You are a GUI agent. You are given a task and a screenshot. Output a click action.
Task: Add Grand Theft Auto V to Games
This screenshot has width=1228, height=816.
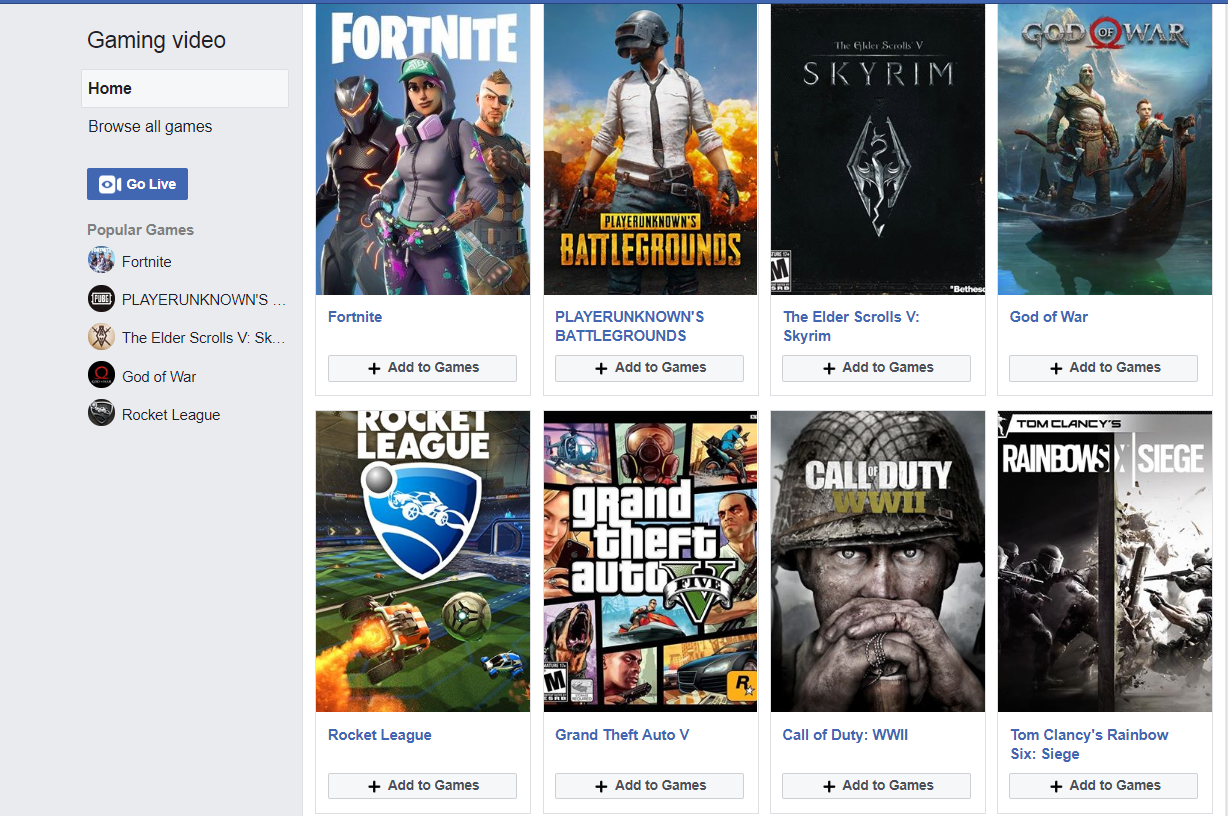click(x=649, y=786)
